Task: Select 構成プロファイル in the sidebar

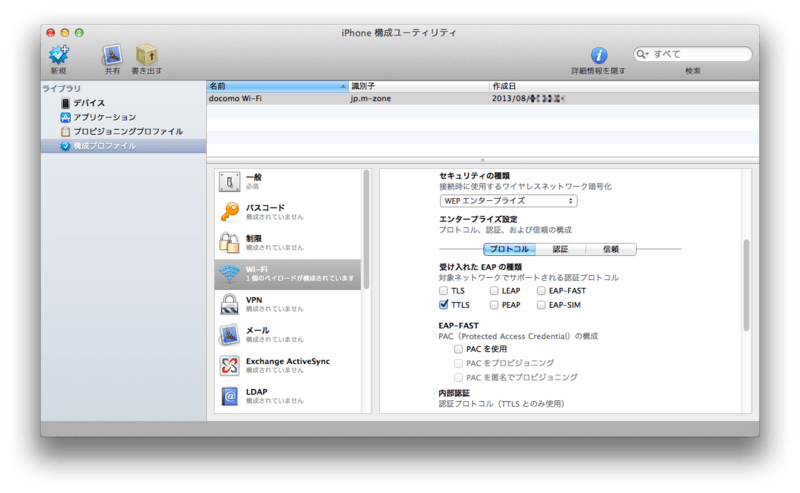Action: click(x=123, y=146)
